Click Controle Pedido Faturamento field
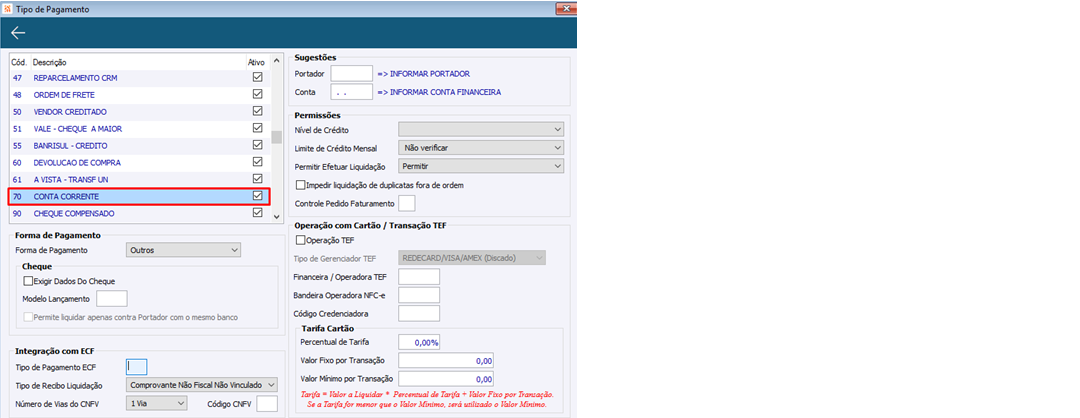The width and height of the screenshot is (1080, 418). 407,203
